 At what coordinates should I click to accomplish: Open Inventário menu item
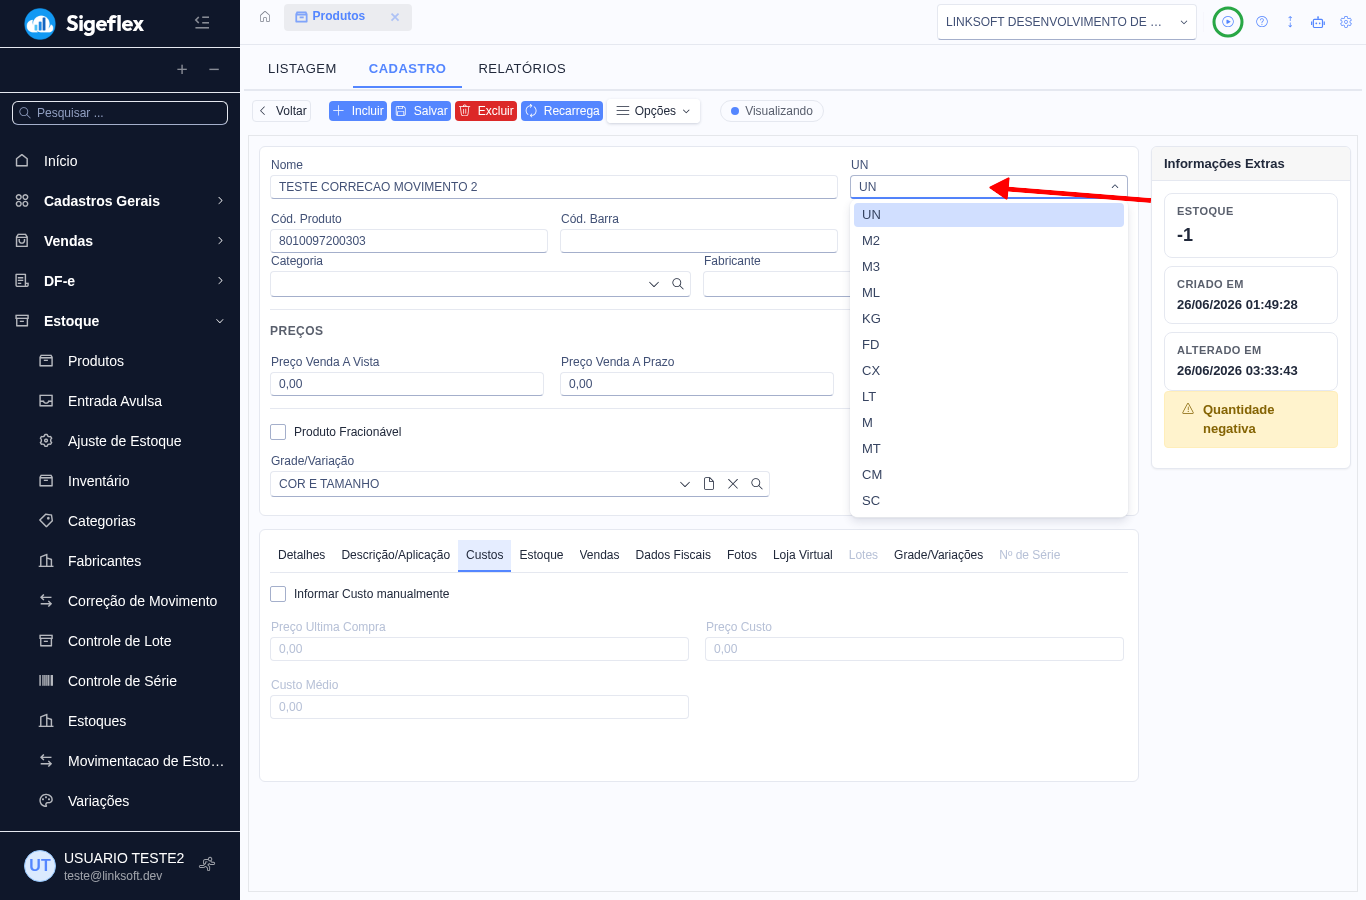tap(120, 481)
